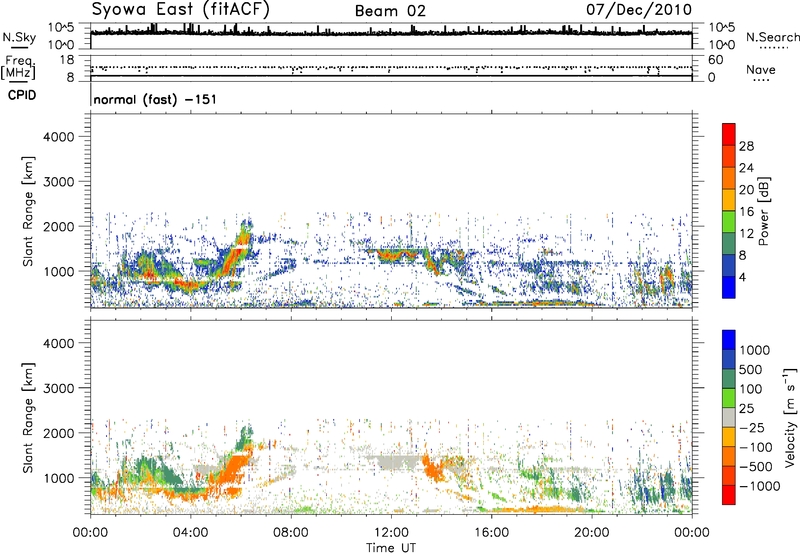The image size is (800, 554).
Task: Select the "Freq. [MHz]" axis label
Action: click(19, 67)
